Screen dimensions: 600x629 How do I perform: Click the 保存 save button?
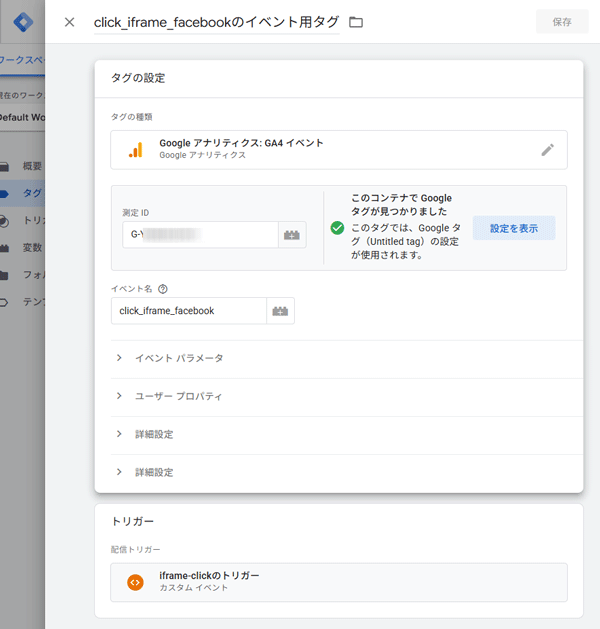point(562,22)
